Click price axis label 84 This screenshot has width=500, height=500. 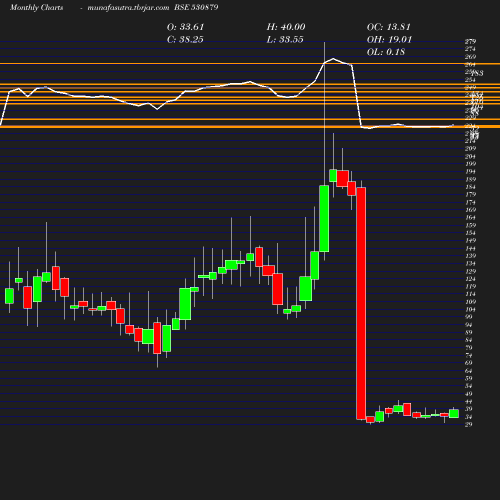pos(469,340)
